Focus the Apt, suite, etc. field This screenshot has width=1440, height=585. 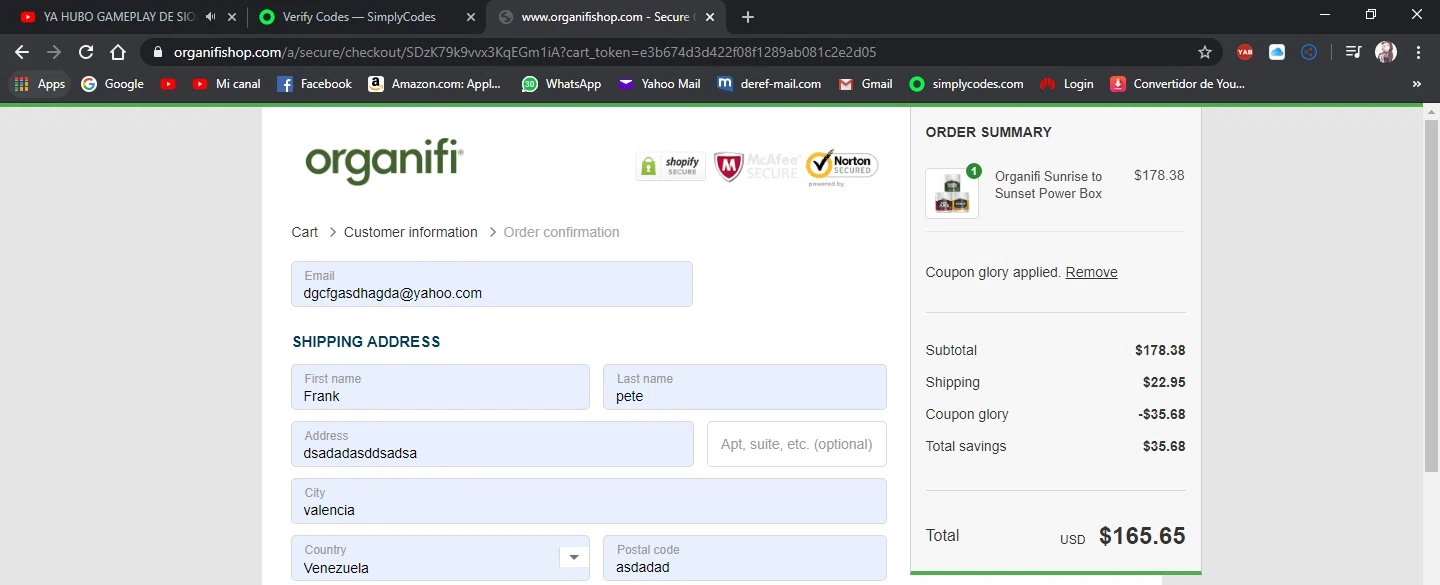click(x=797, y=444)
